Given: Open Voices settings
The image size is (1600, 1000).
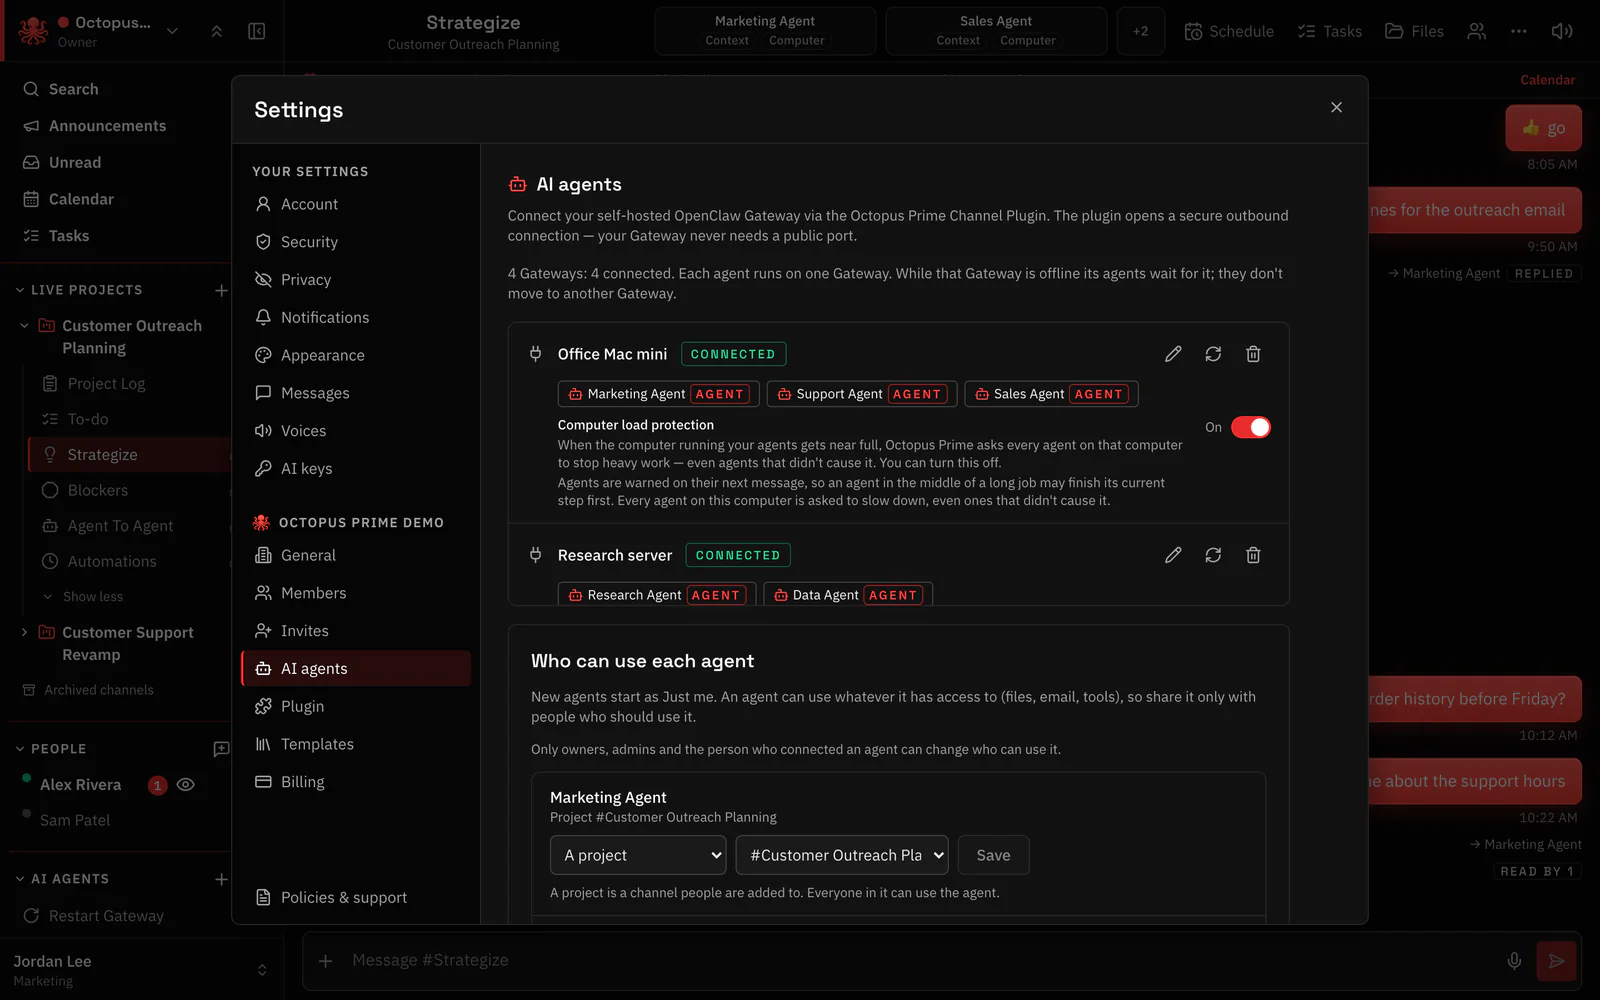Looking at the screenshot, I should coord(356,431).
